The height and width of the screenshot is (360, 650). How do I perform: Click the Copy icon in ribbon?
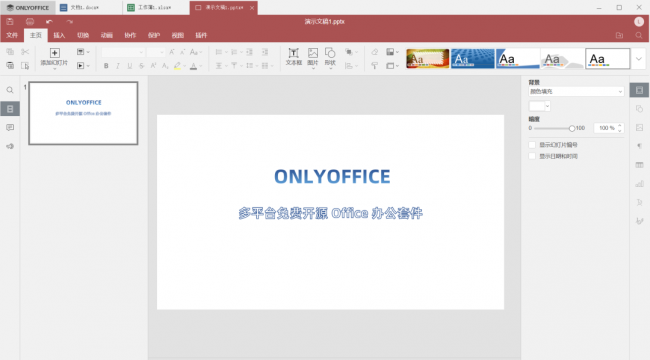pyautogui.click(x=10, y=52)
